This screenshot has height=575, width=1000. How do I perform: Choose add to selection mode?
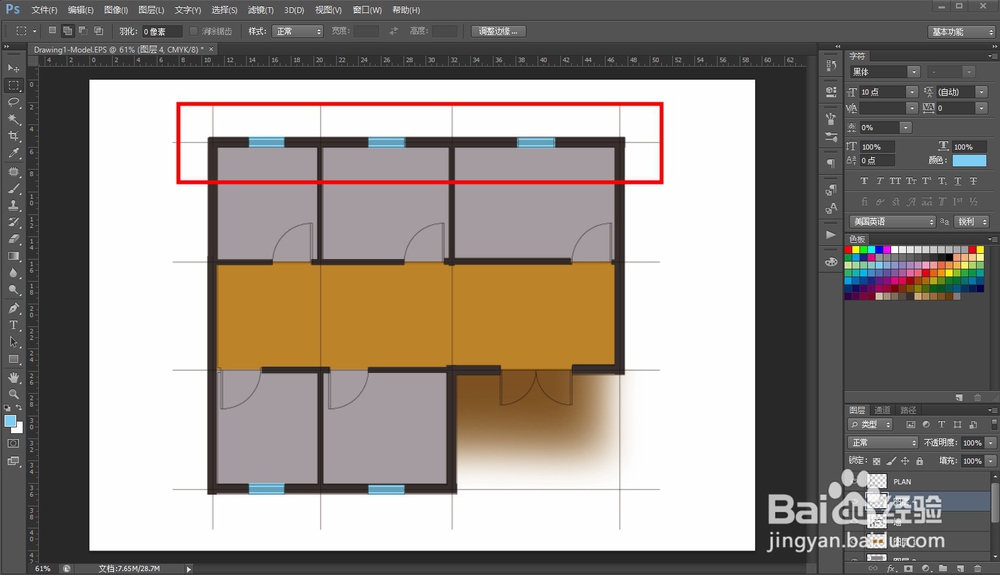tap(67, 31)
